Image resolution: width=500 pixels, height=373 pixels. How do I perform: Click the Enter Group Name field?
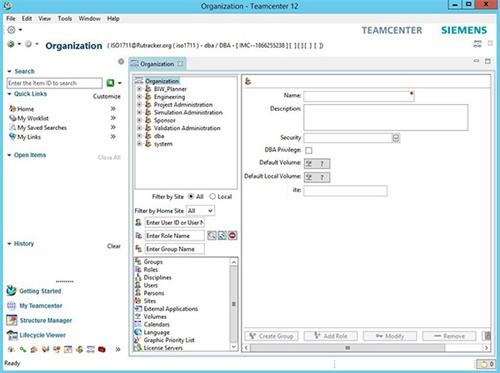[175, 249]
